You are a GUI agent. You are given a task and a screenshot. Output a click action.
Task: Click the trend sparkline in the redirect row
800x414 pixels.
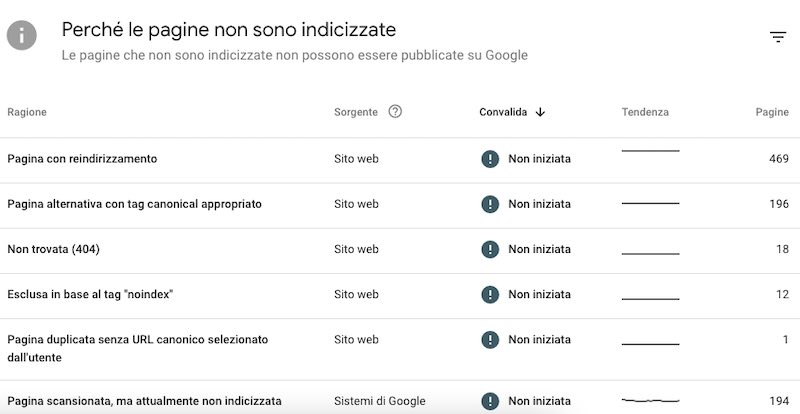click(x=650, y=153)
